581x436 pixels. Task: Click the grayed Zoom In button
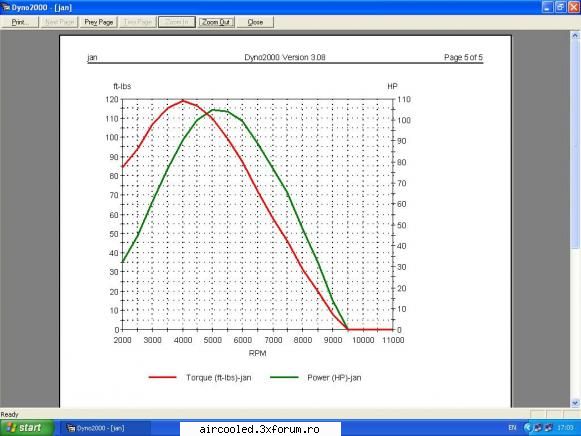pos(177,22)
